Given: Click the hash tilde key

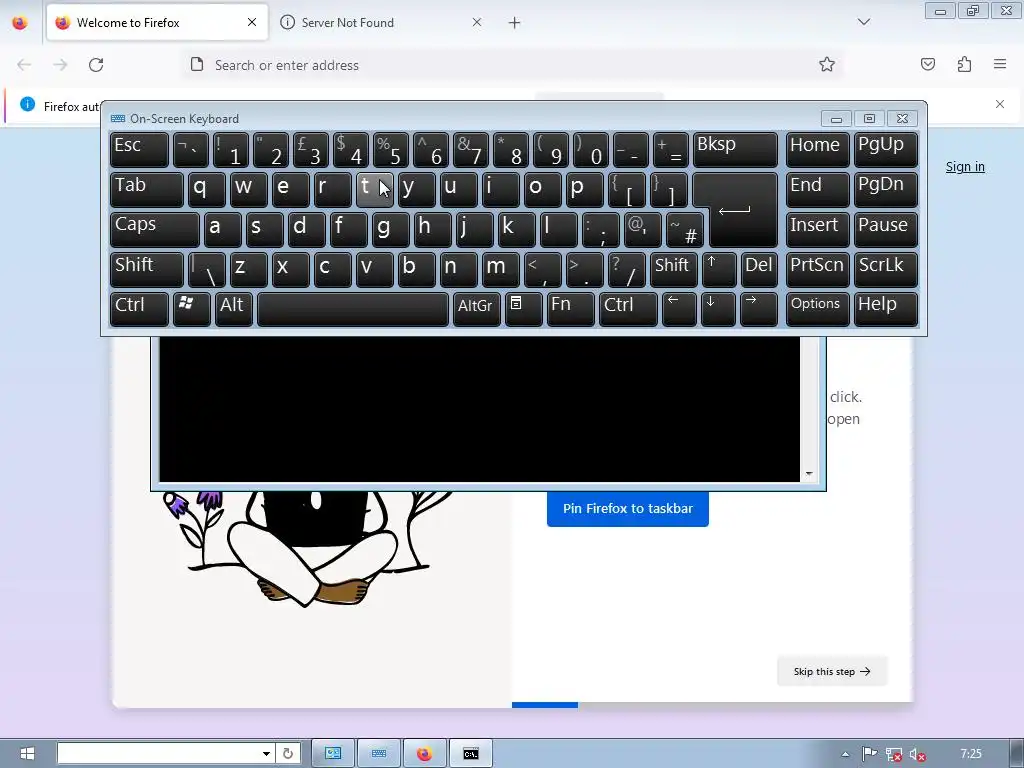Looking at the screenshot, I should (684, 229).
